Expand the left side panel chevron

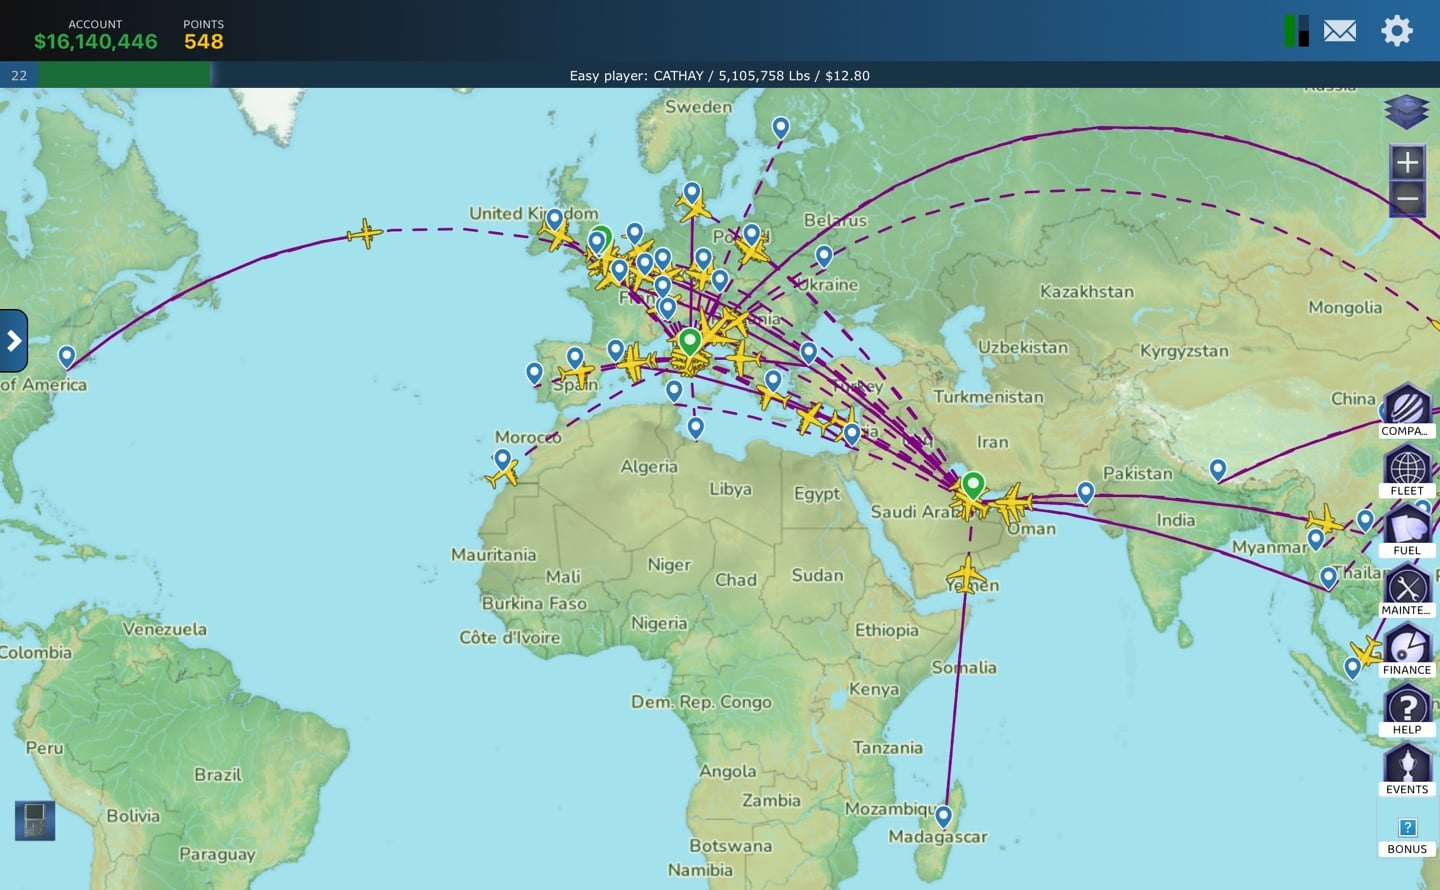(x=13, y=341)
